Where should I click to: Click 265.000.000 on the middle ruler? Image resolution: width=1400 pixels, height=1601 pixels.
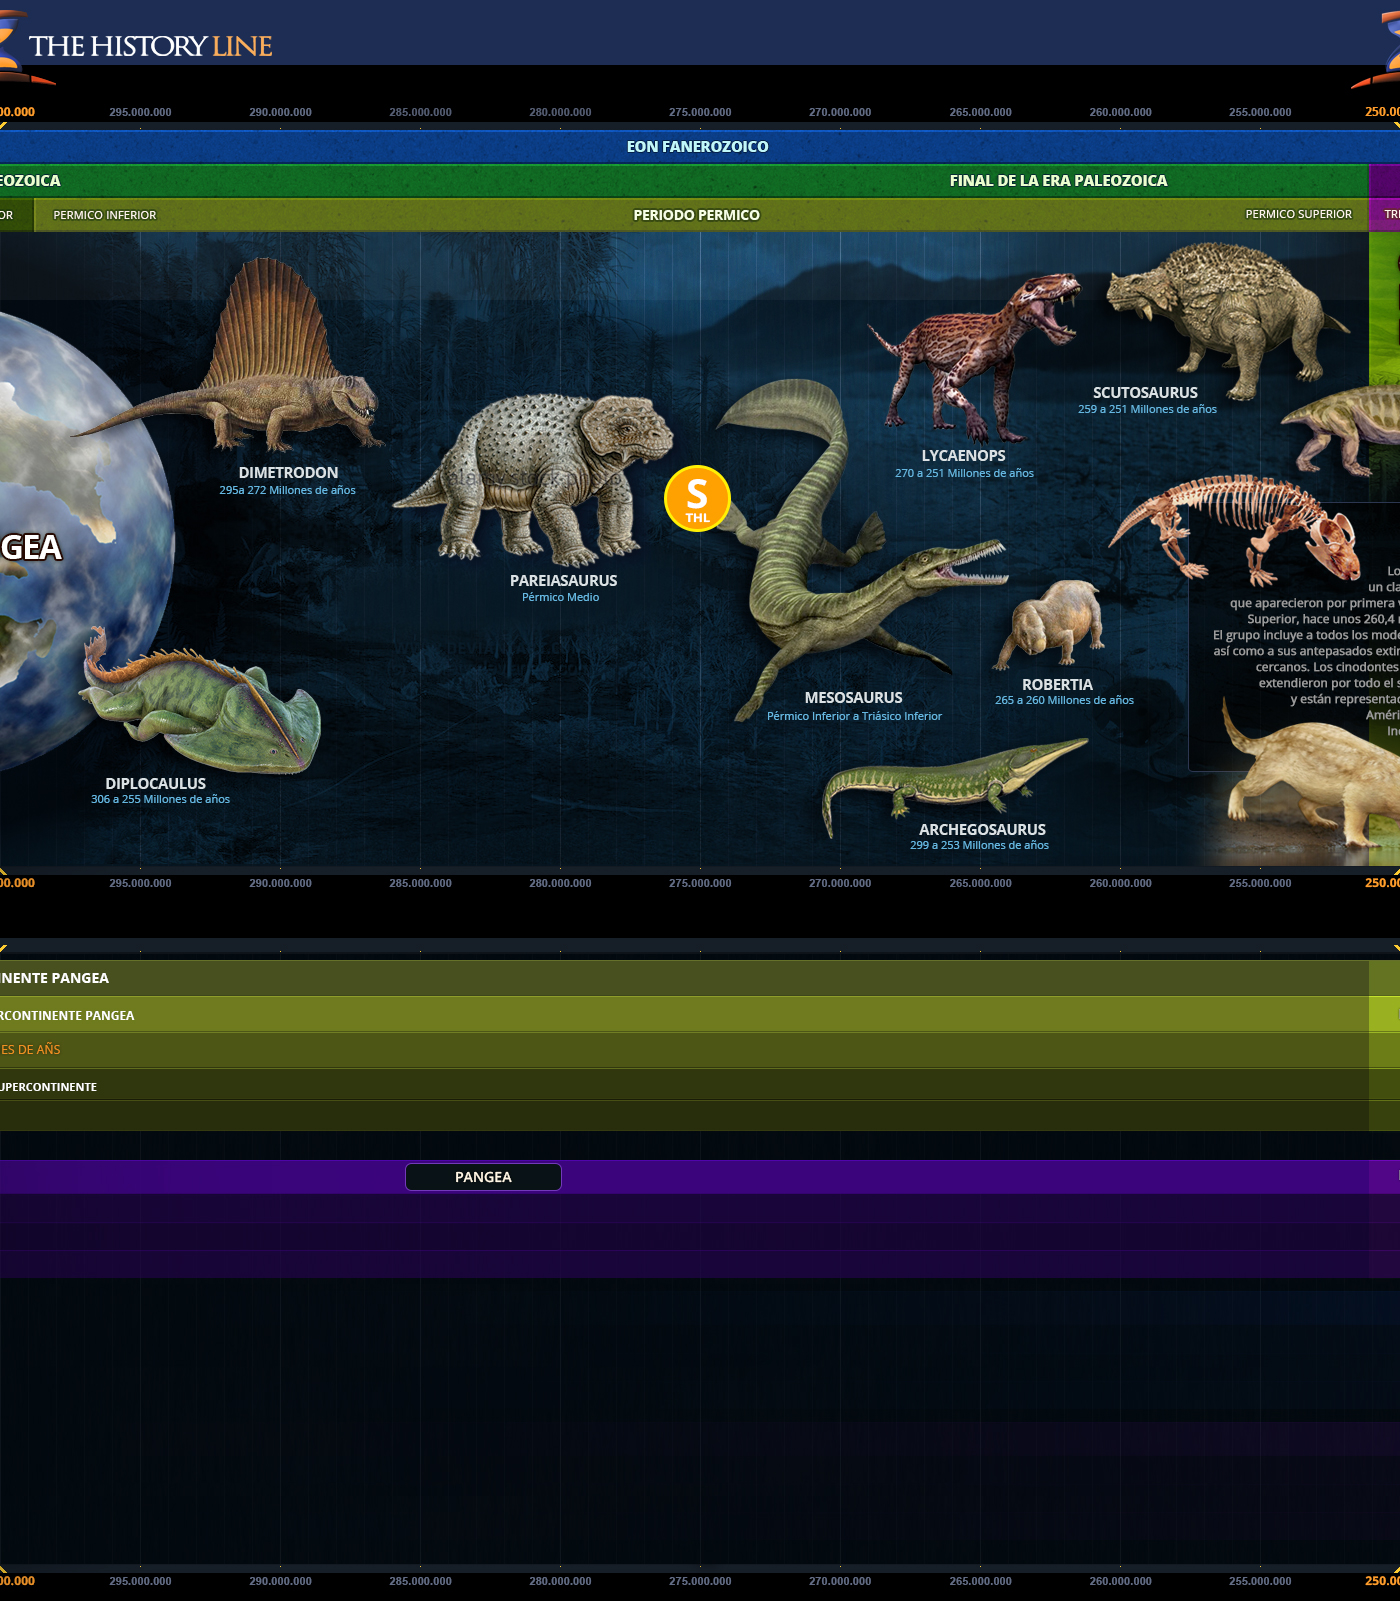point(980,883)
